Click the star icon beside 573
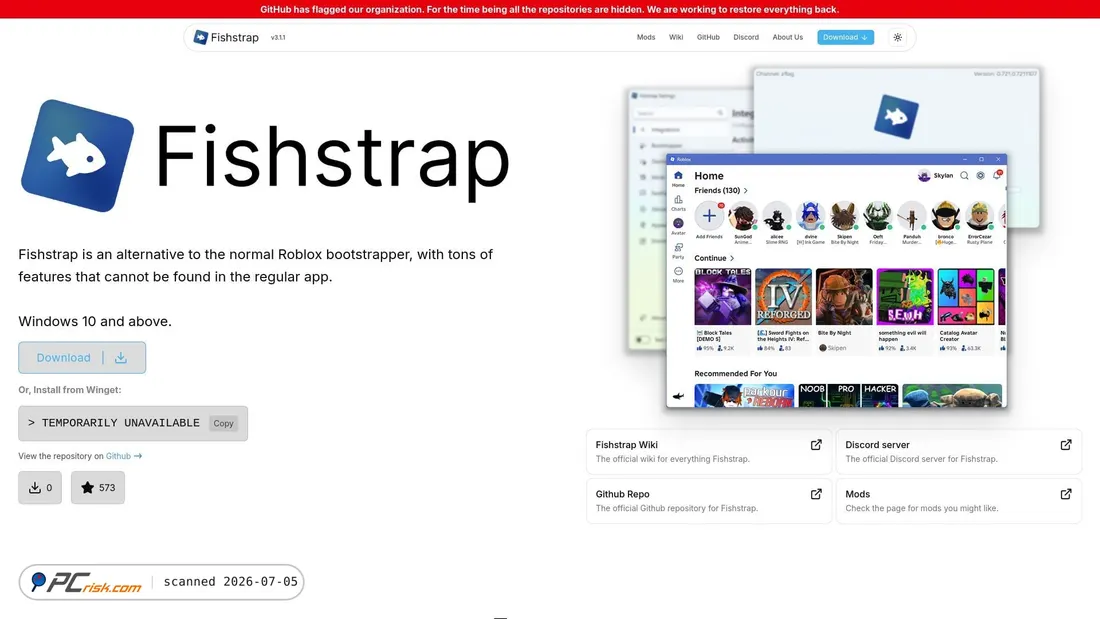 (88, 488)
